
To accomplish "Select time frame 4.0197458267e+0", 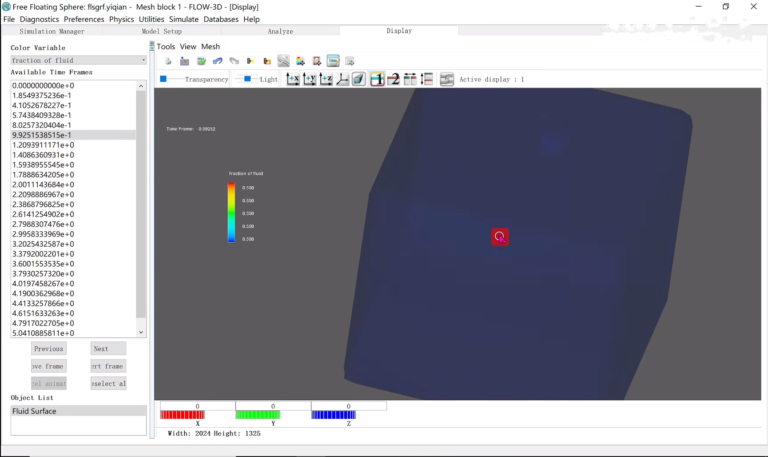I will [73, 284].
